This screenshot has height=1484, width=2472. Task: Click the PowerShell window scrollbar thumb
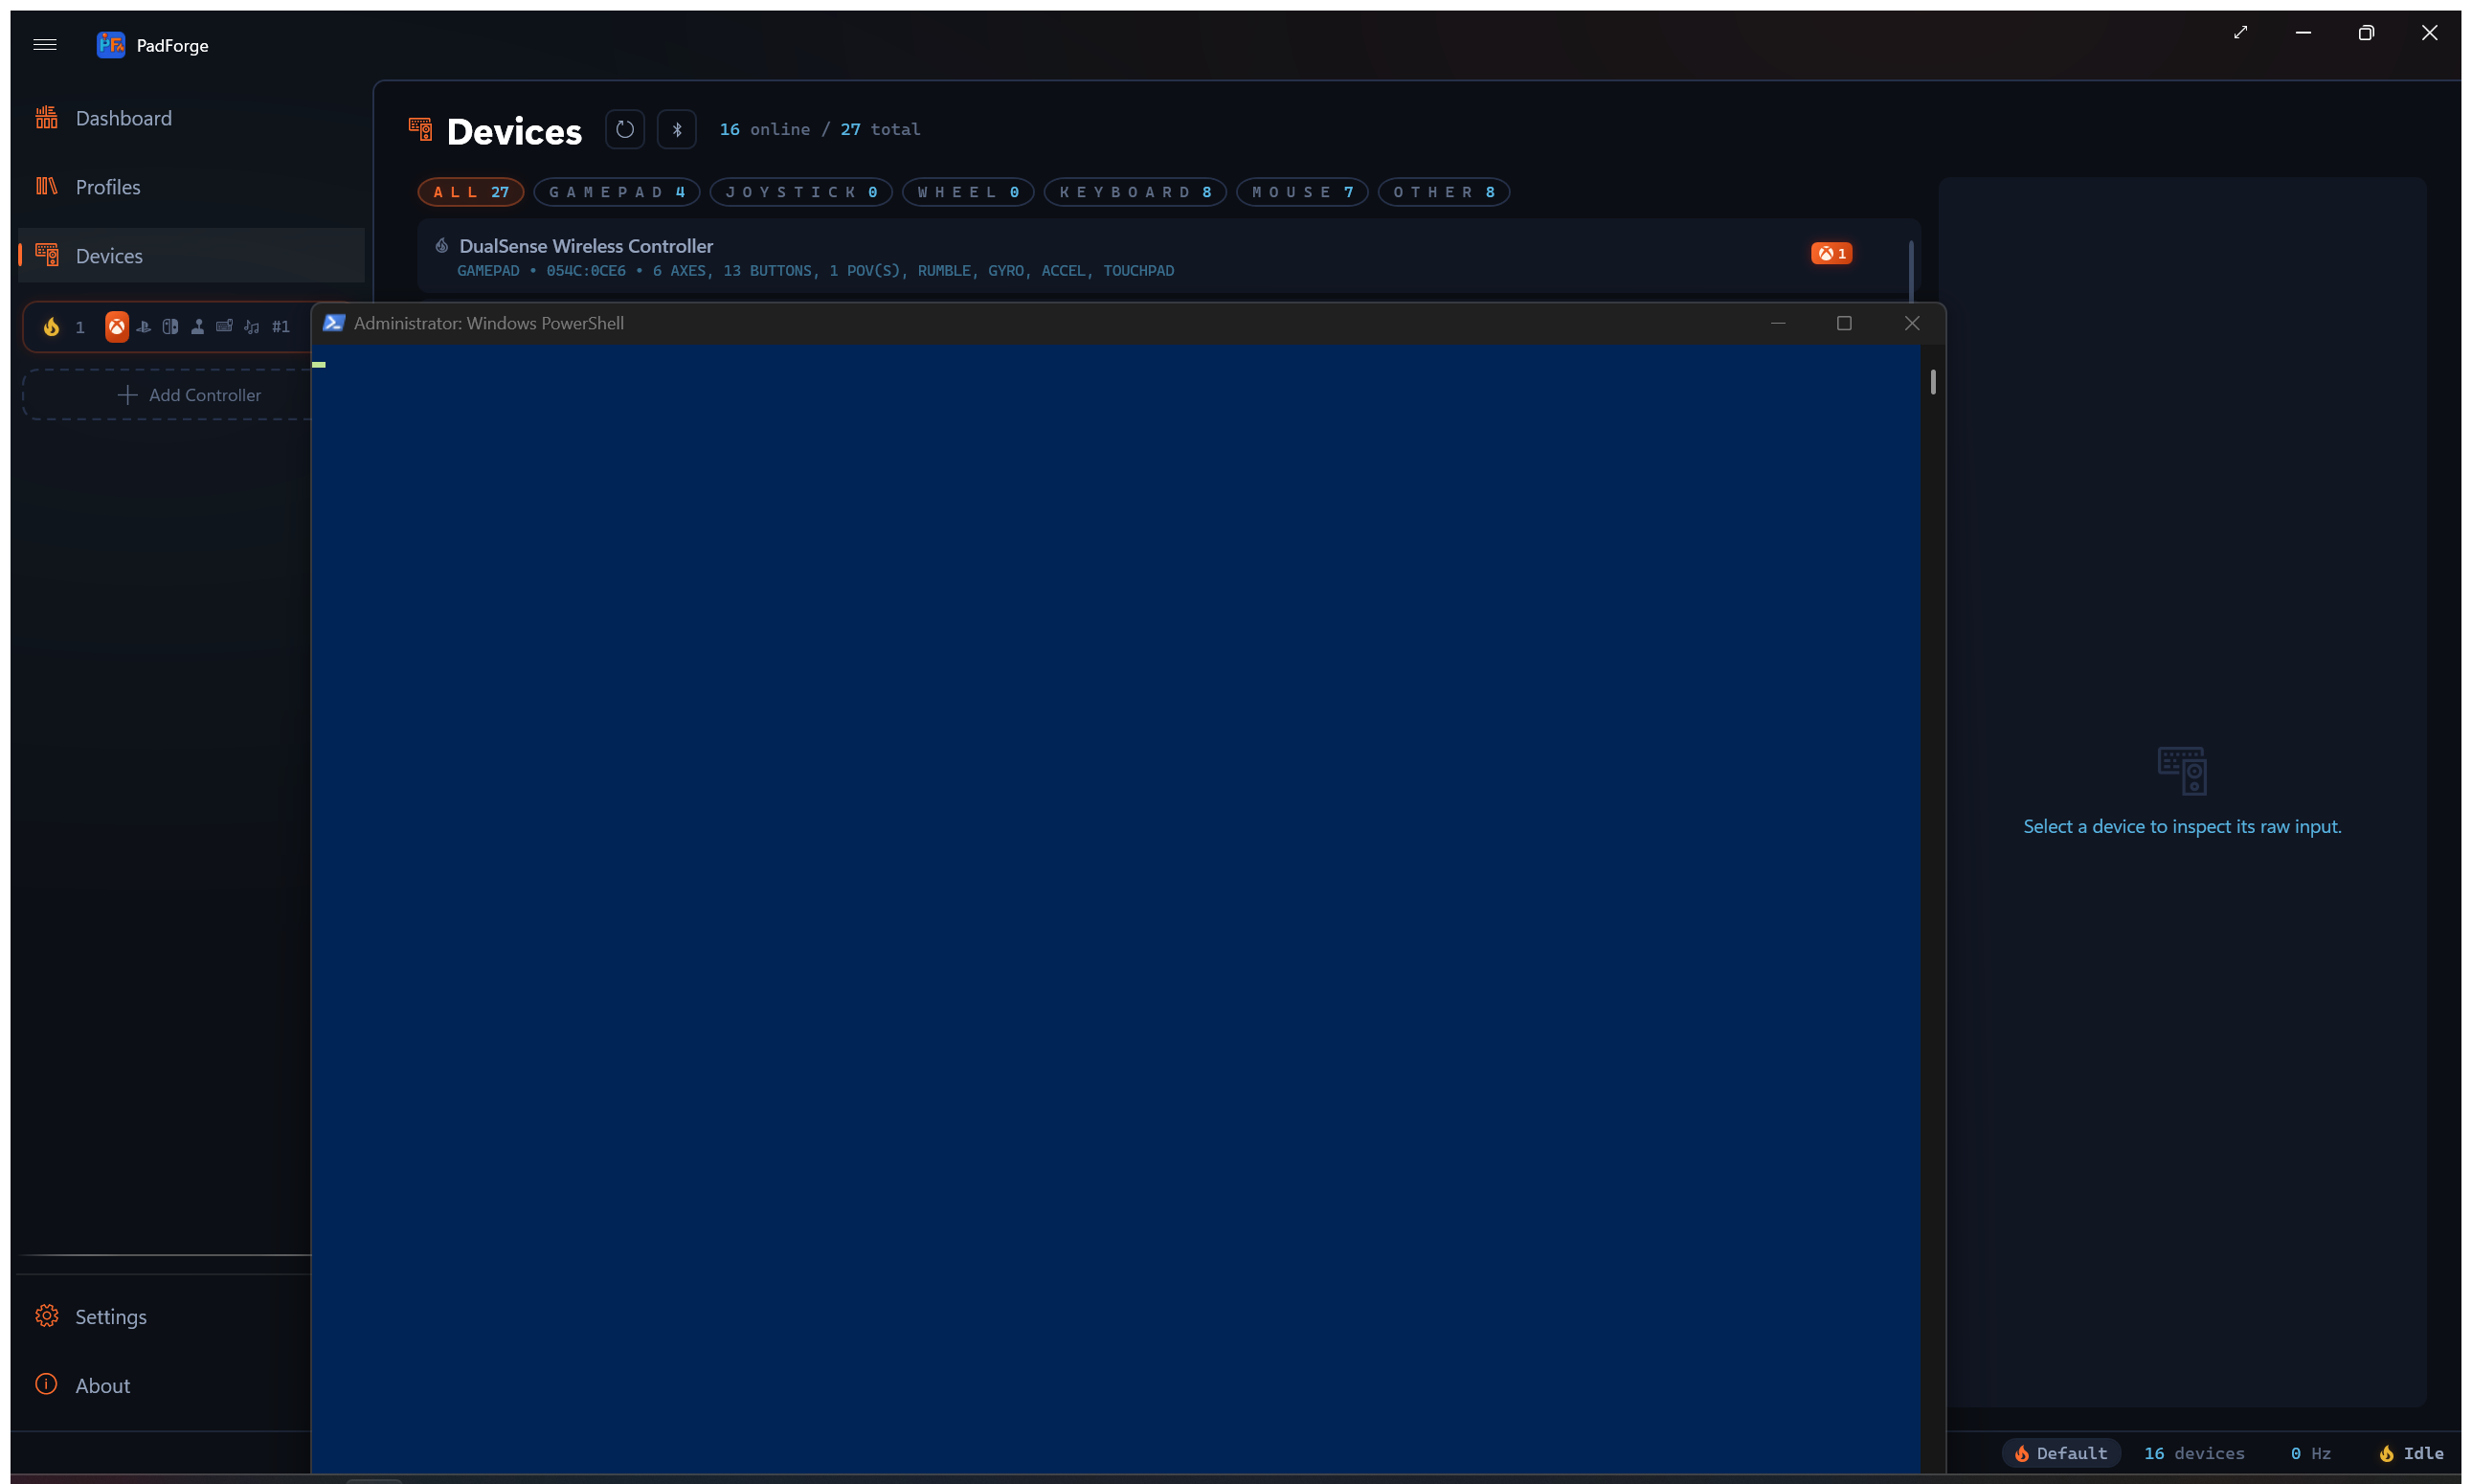click(1933, 382)
